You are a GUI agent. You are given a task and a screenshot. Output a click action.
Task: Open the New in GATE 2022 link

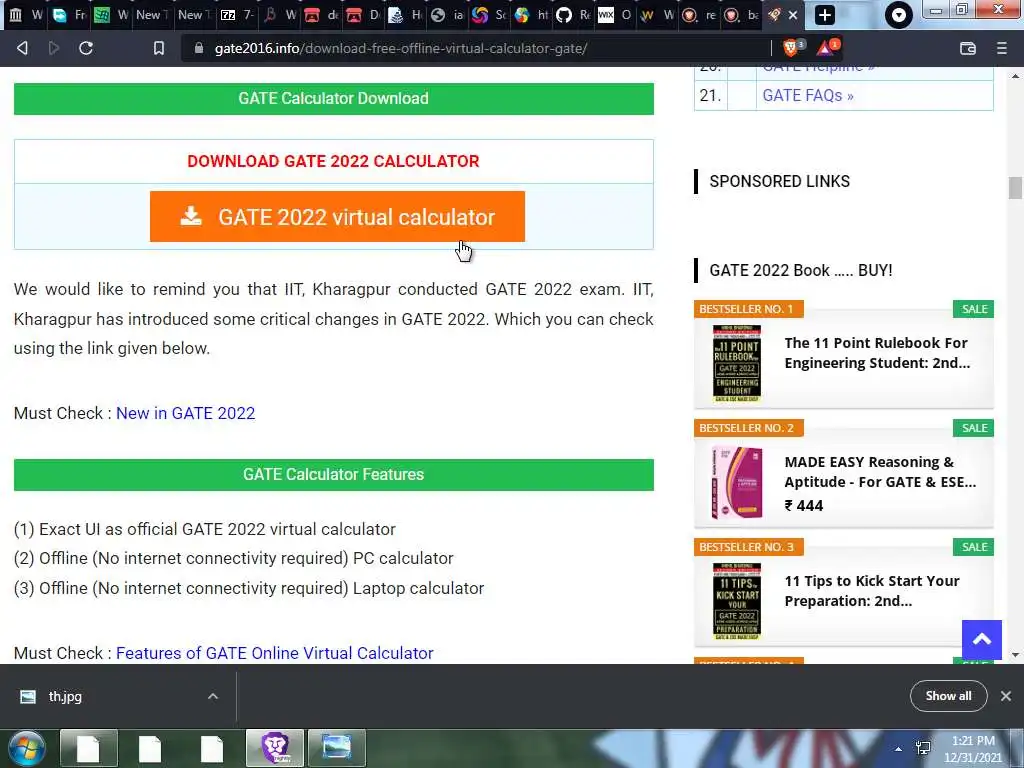[185, 413]
